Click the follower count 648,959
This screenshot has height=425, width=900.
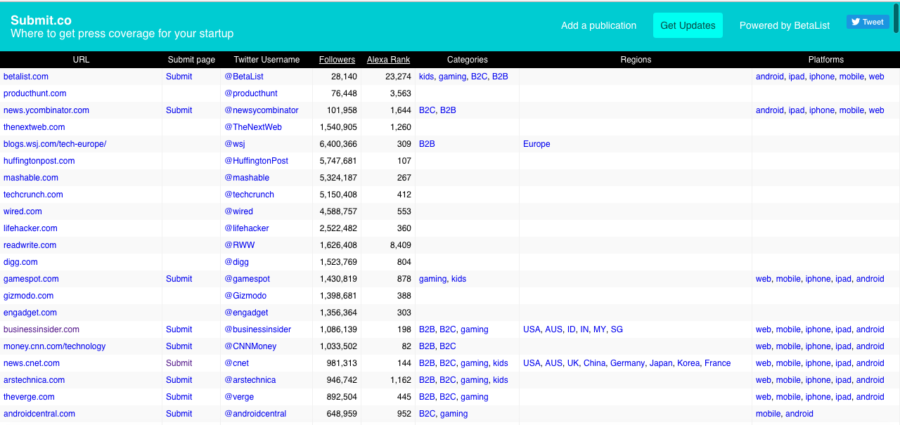[x=341, y=414]
